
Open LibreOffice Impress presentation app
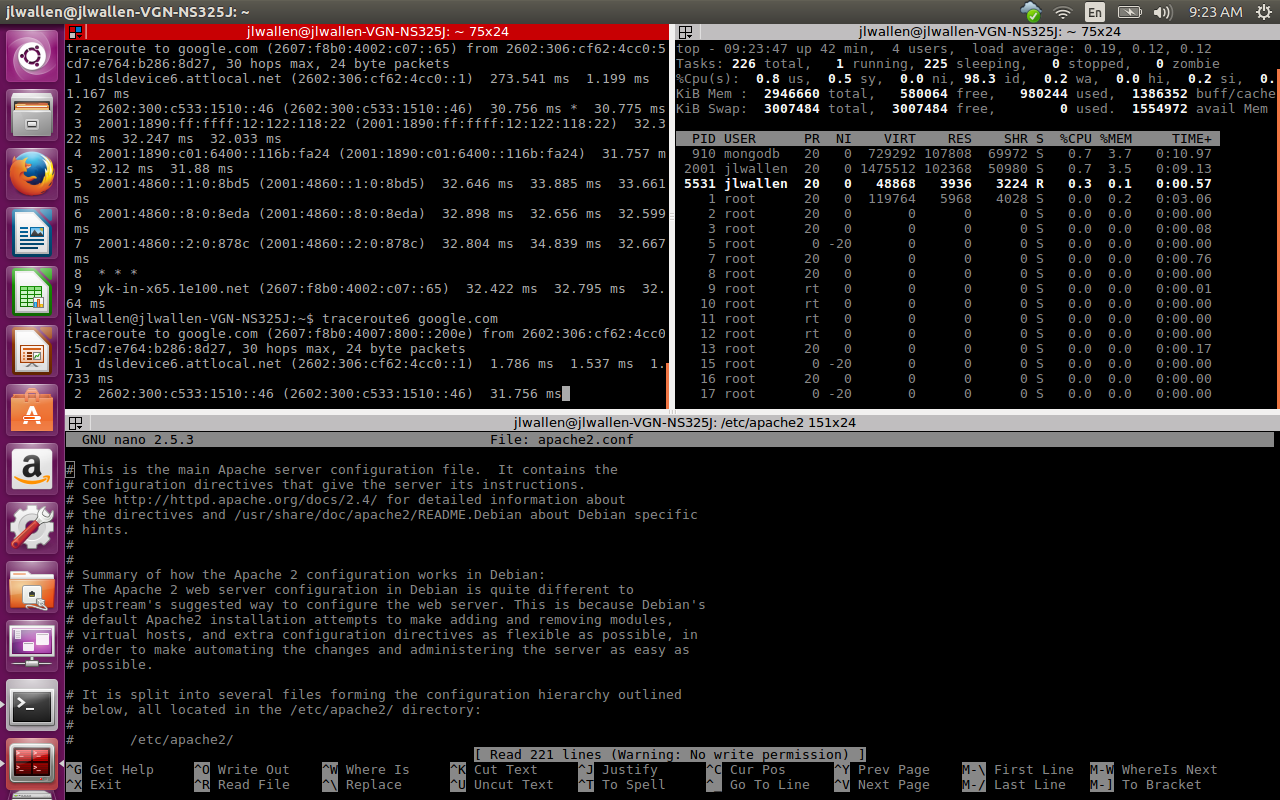click(33, 351)
